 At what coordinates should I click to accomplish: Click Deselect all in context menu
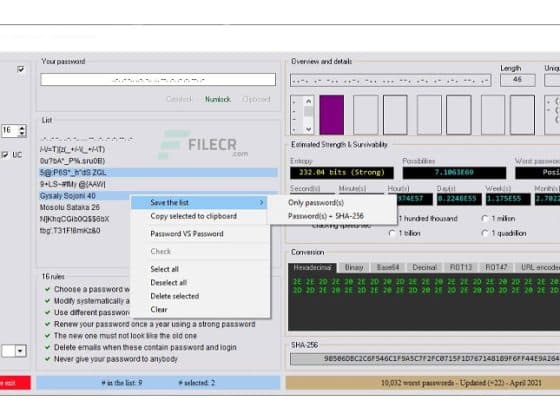[x=169, y=283]
